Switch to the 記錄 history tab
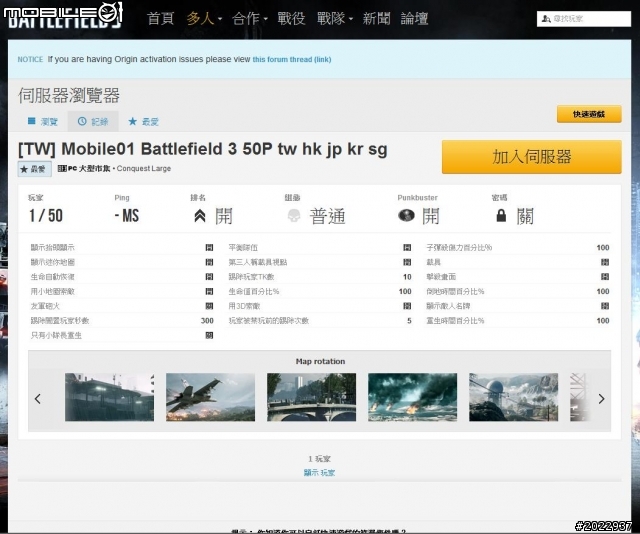Screen dimensions: 640x534 (x=93, y=121)
